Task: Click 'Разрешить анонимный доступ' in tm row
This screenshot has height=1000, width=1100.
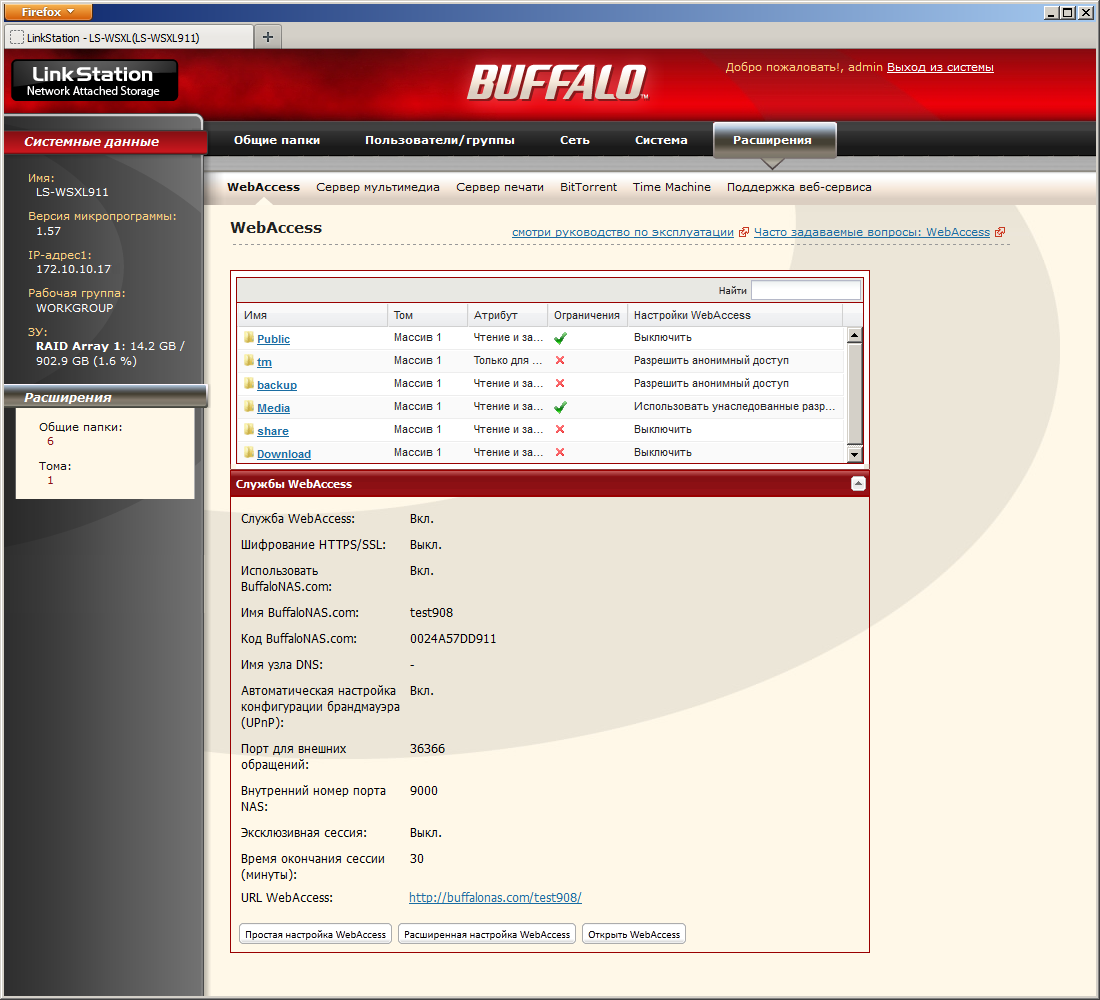Action: coord(711,360)
